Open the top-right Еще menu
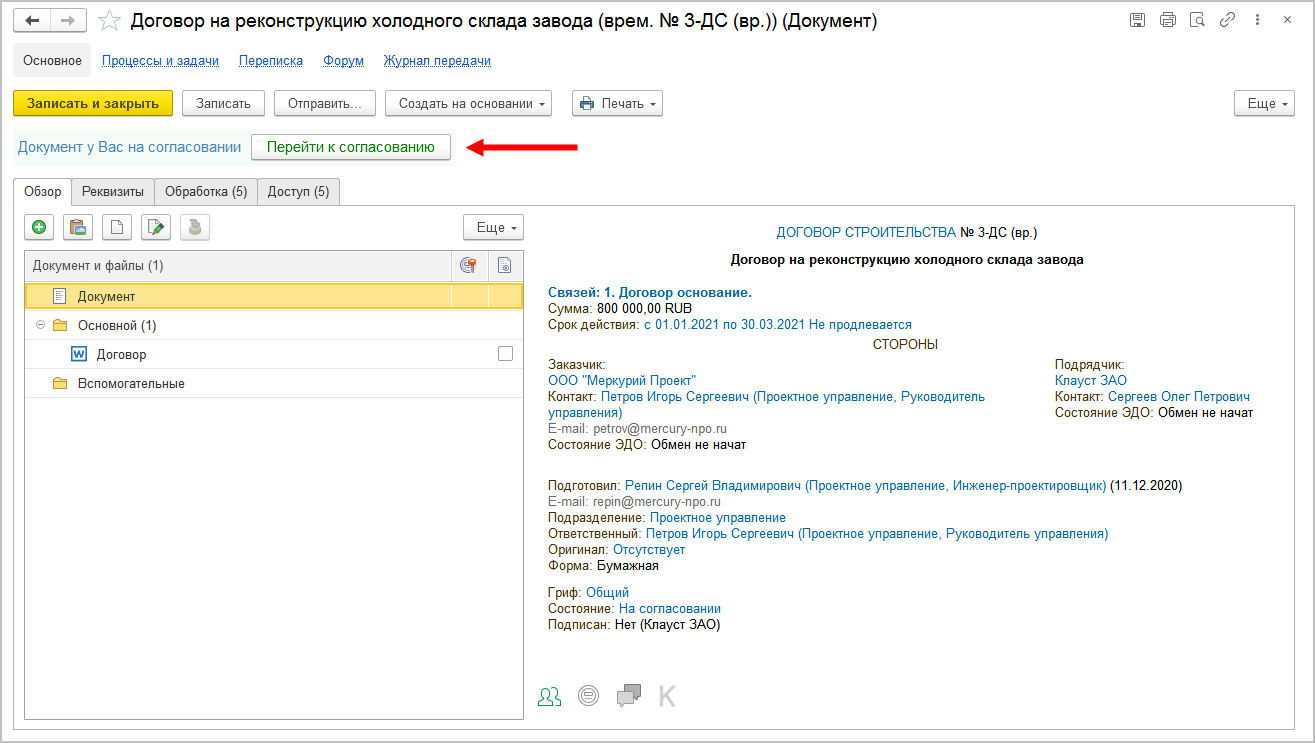 pyautogui.click(x=1264, y=103)
